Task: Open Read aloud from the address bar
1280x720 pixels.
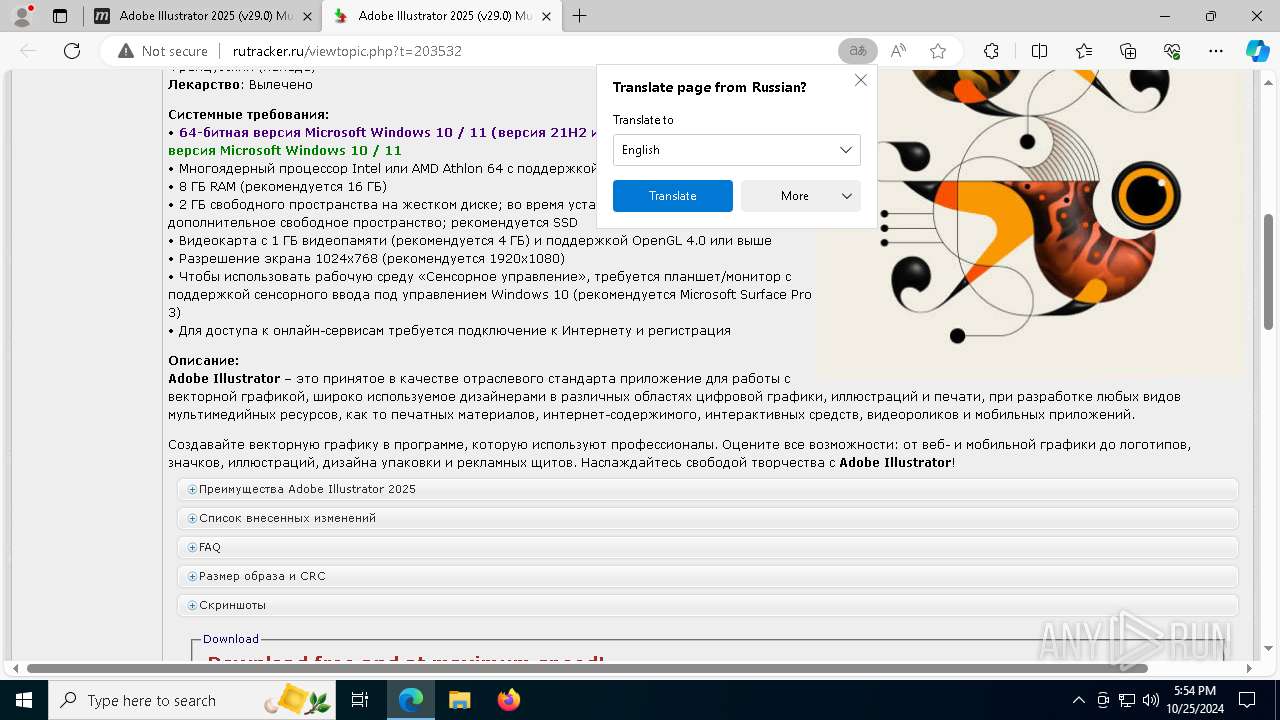Action: (x=898, y=51)
